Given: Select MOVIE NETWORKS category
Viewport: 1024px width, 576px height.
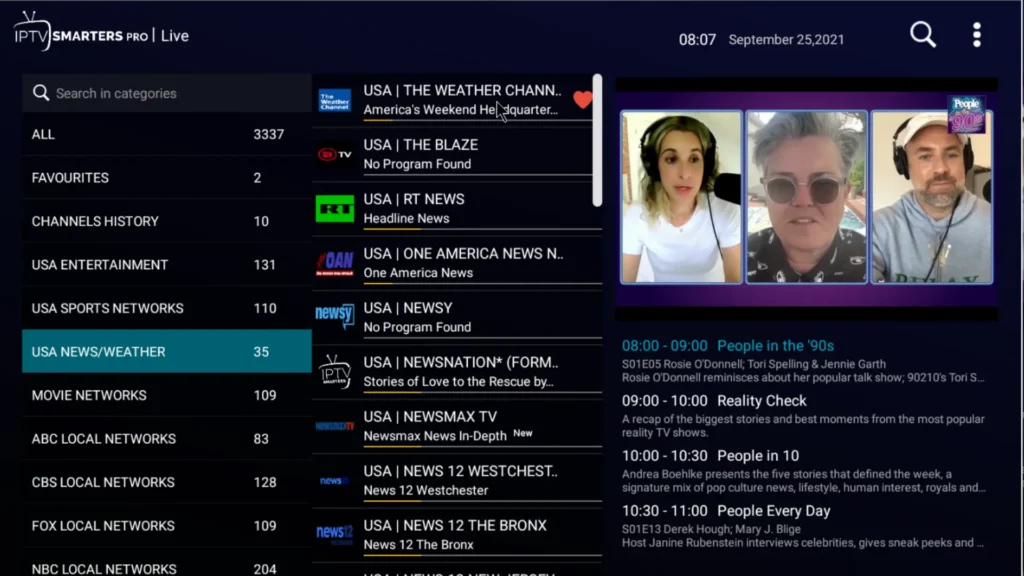Looking at the screenshot, I should pyautogui.click(x=167, y=395).
